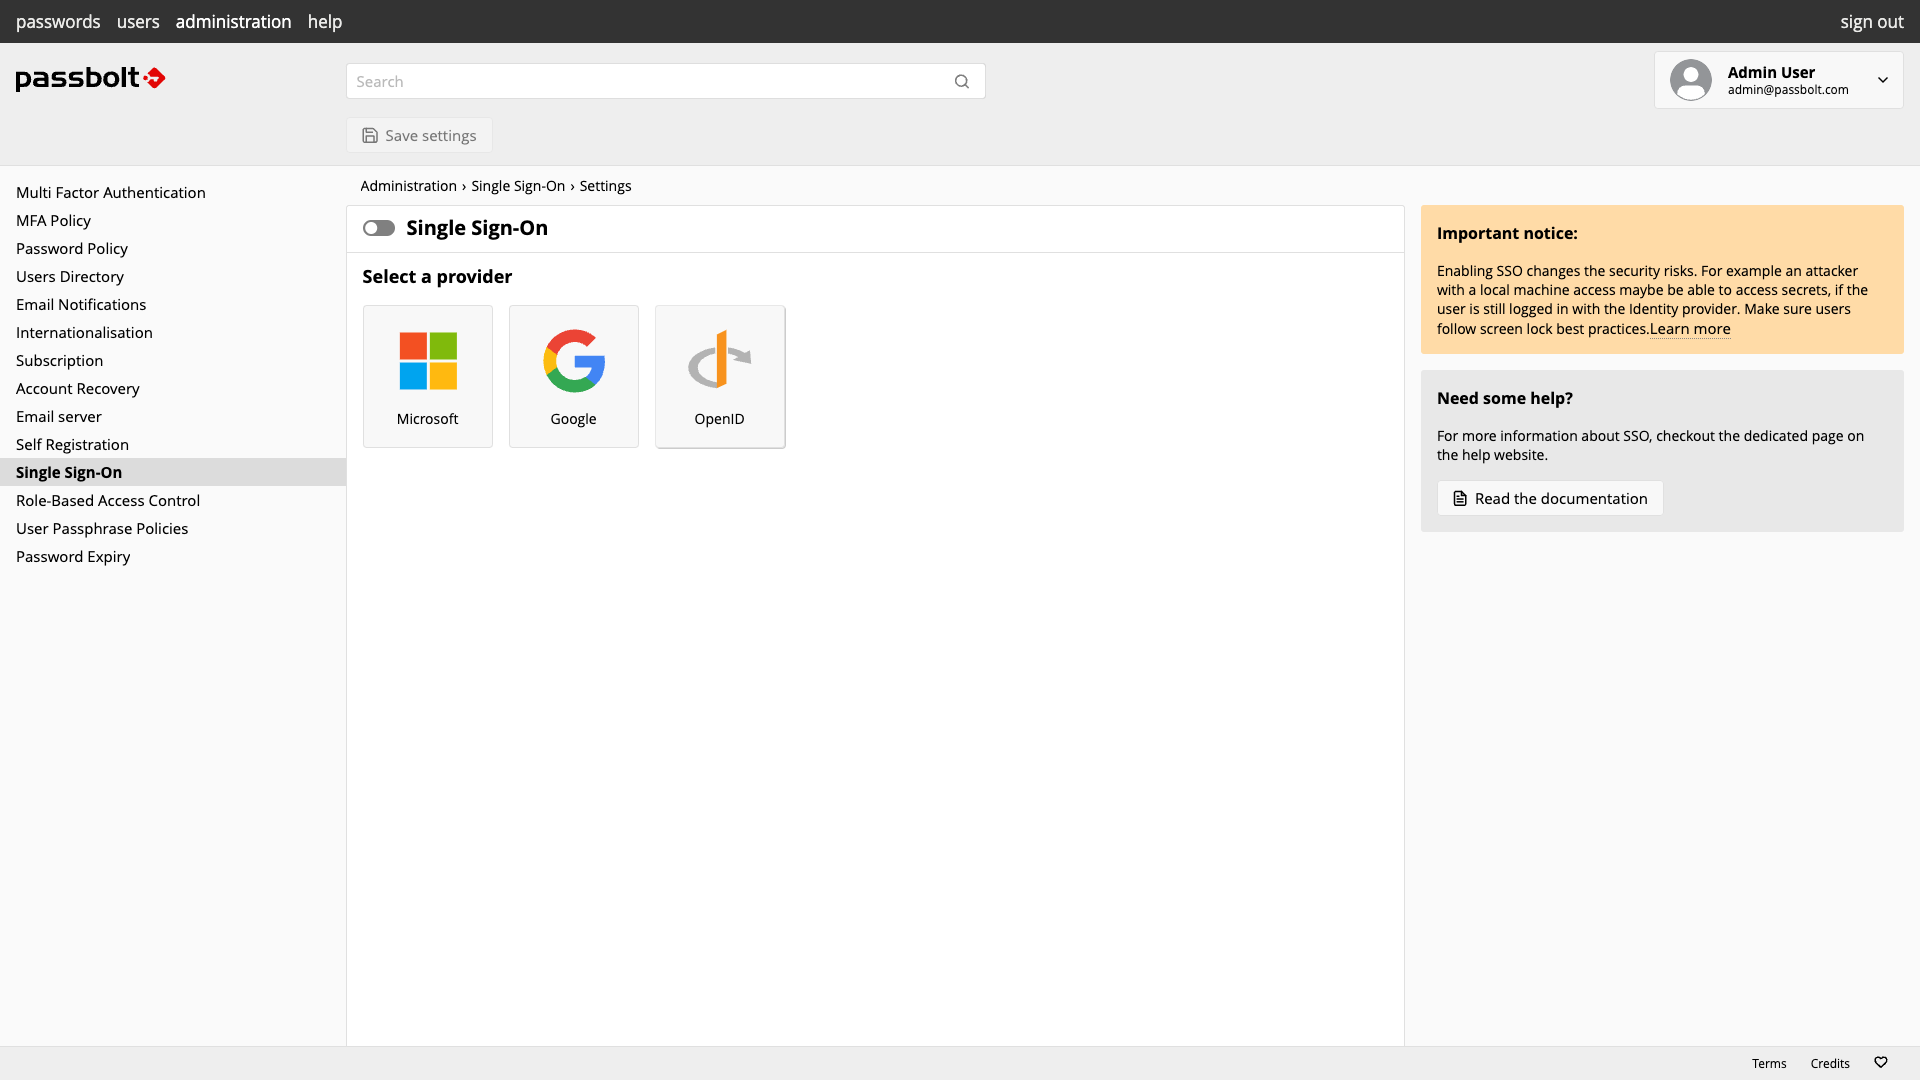The height and width of the screenshot is (1080, 1920).
Task: Click Read the documentation button
Action: click(x=1550, y=499)
